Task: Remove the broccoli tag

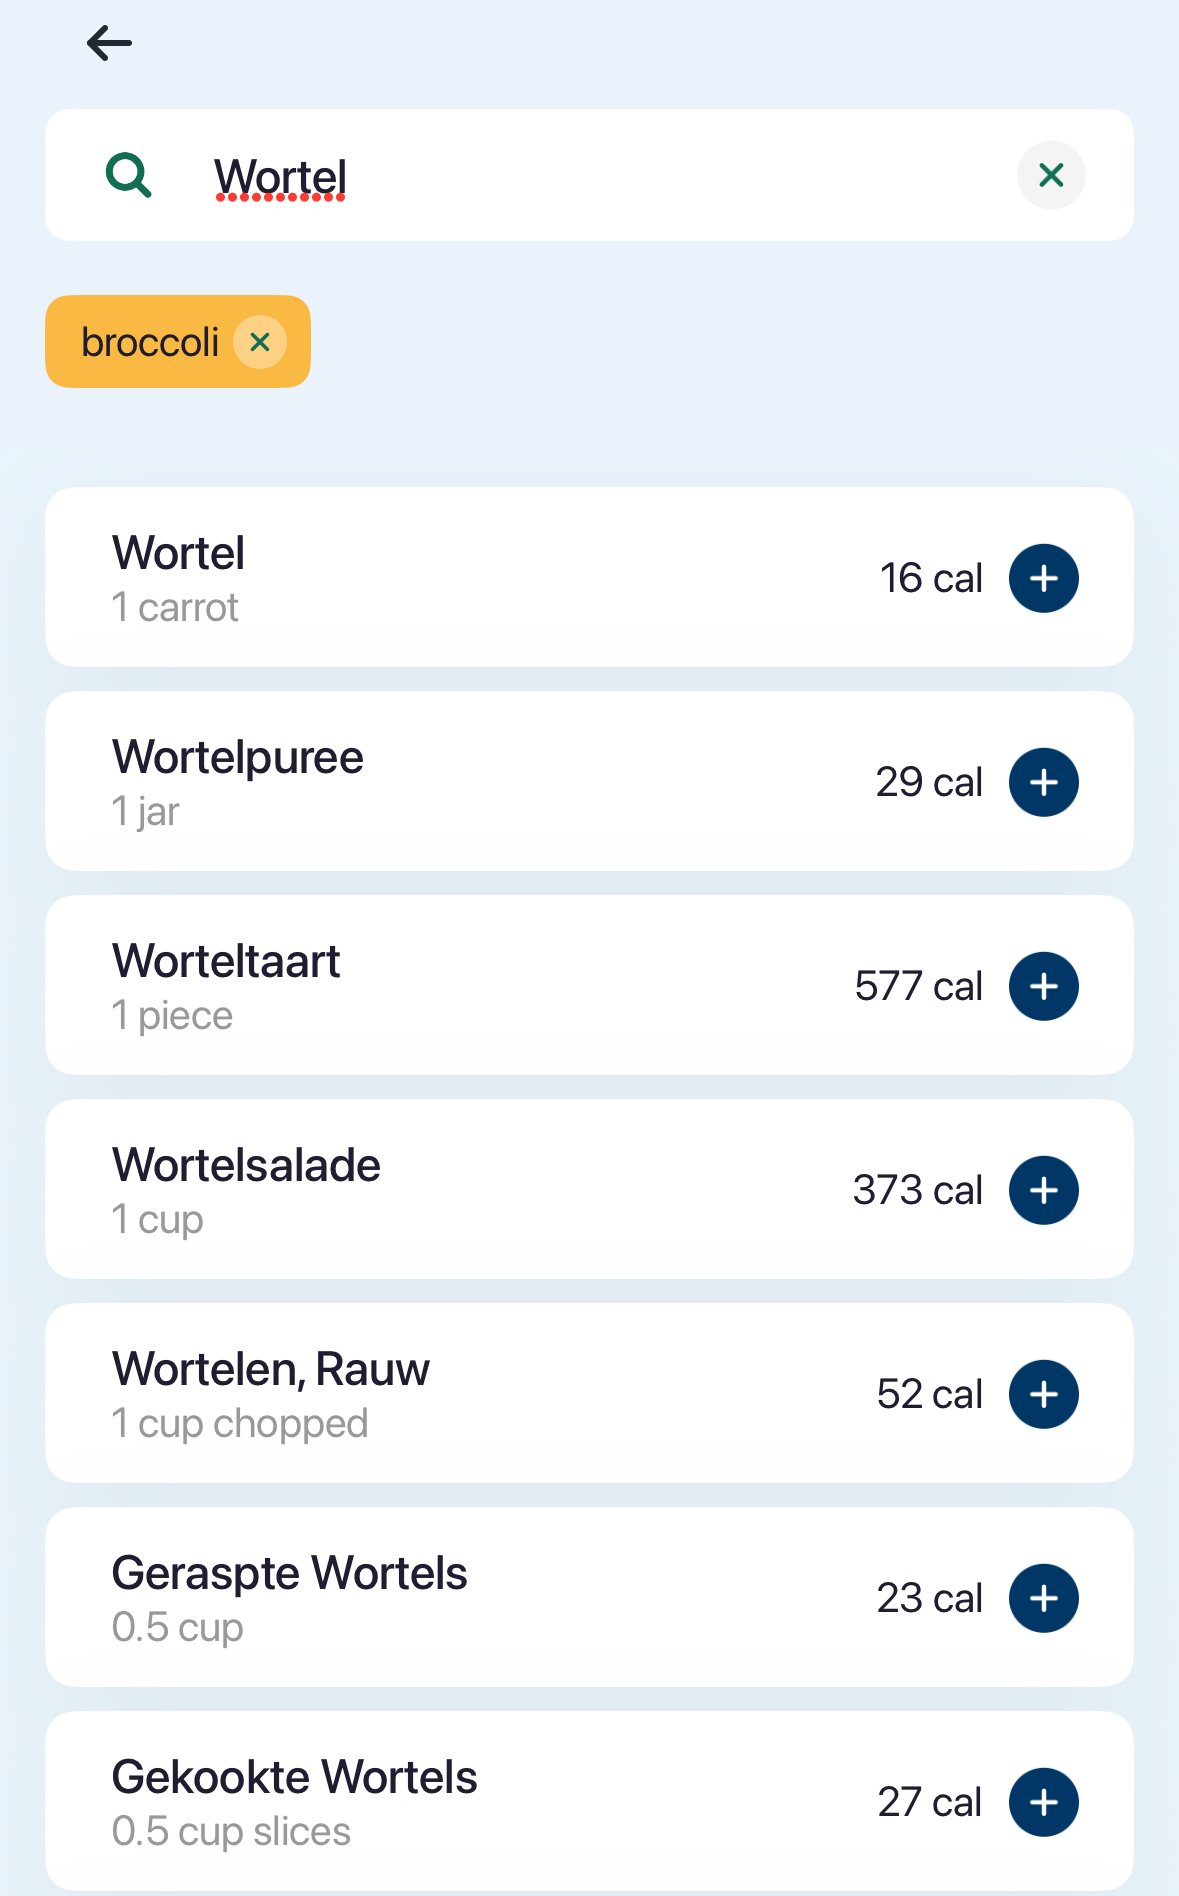Action: point(260,342)
